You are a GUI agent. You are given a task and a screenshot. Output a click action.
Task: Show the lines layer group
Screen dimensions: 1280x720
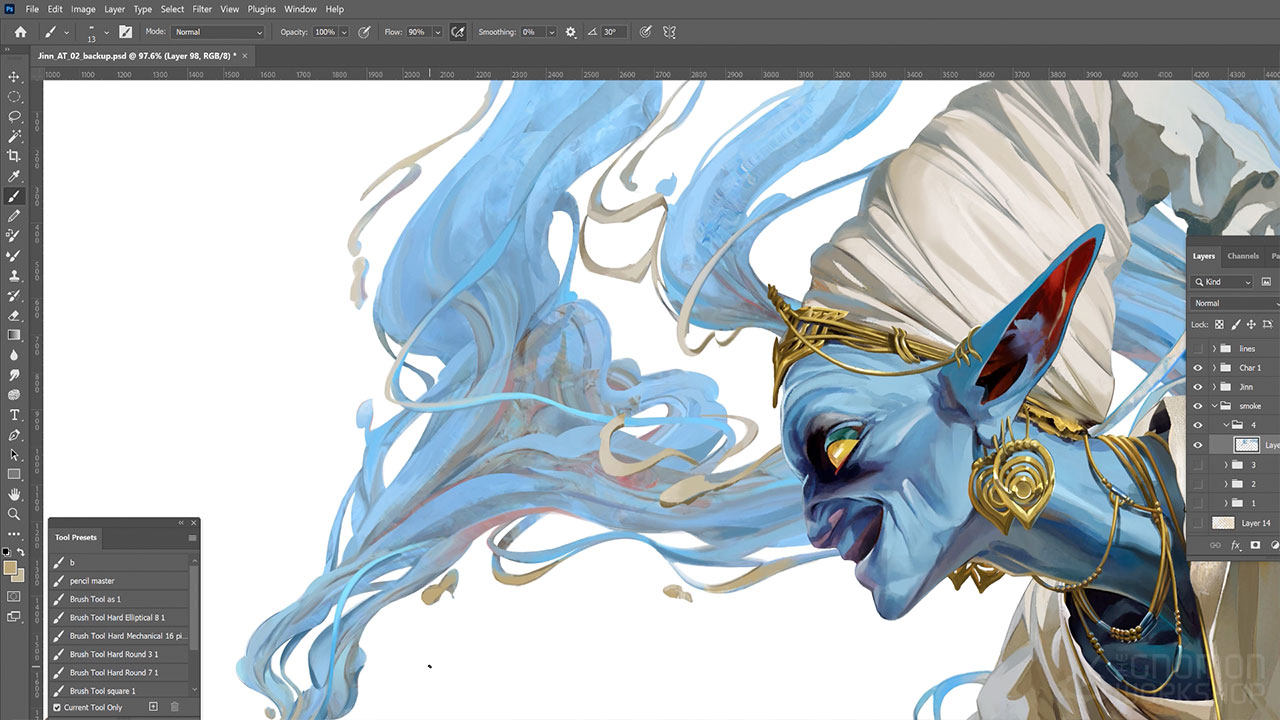[x=1198, y=349]
